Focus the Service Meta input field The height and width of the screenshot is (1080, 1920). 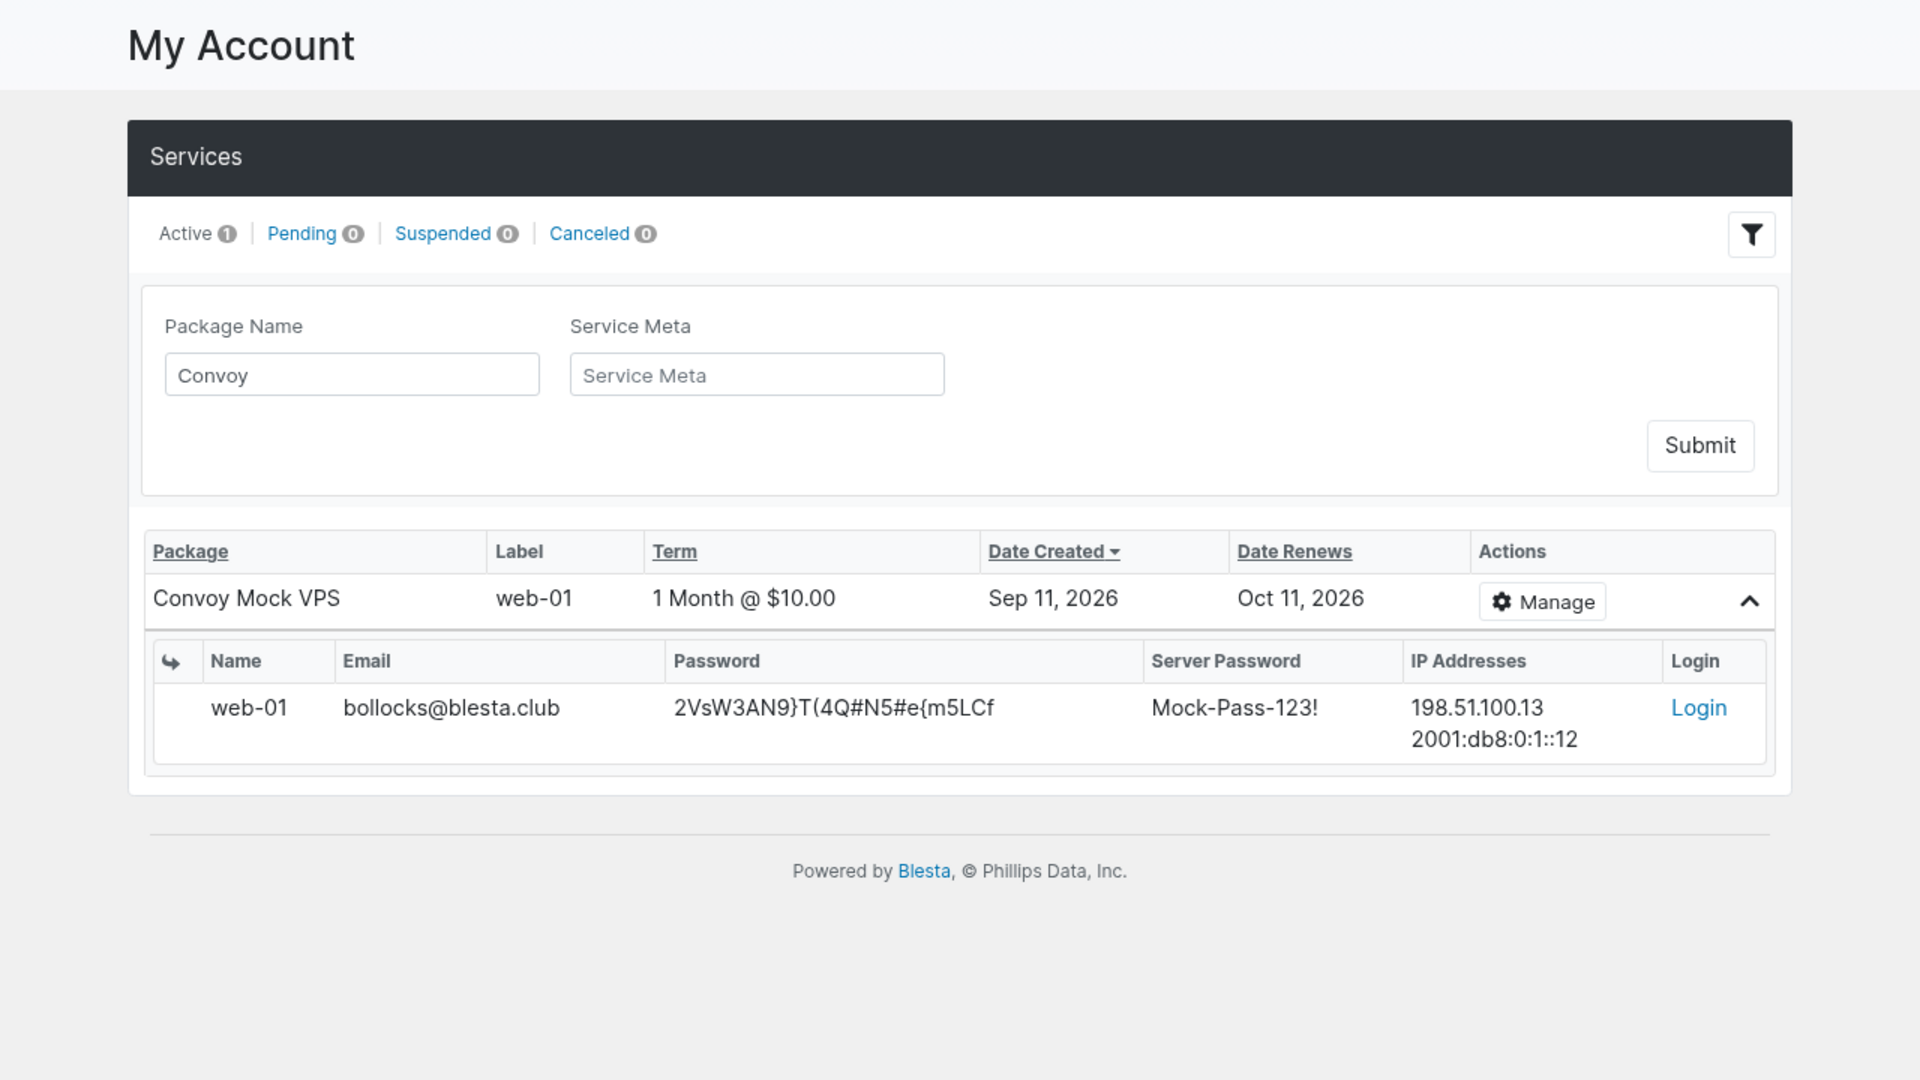coord(757,375)
